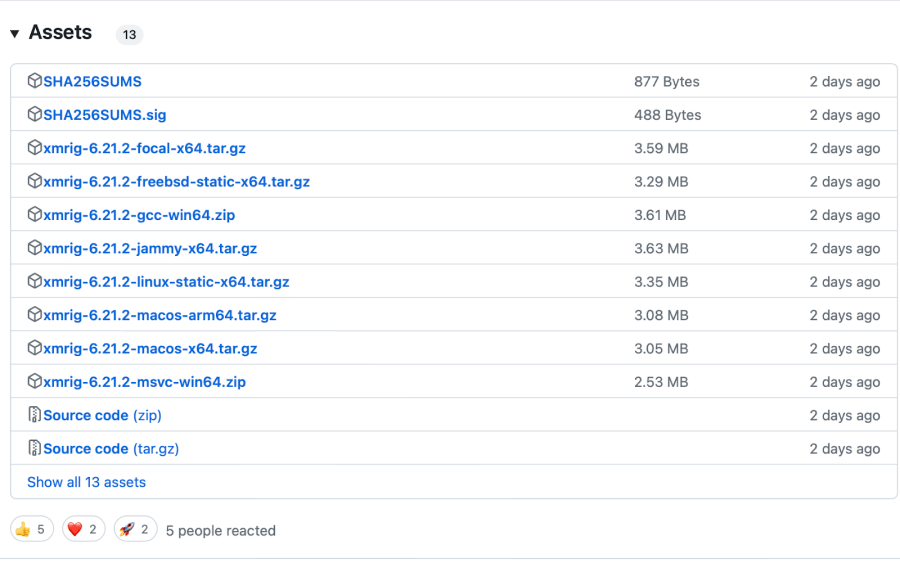
Task: Click package icon for gcc-win64 zip
Action: (35, 215)
